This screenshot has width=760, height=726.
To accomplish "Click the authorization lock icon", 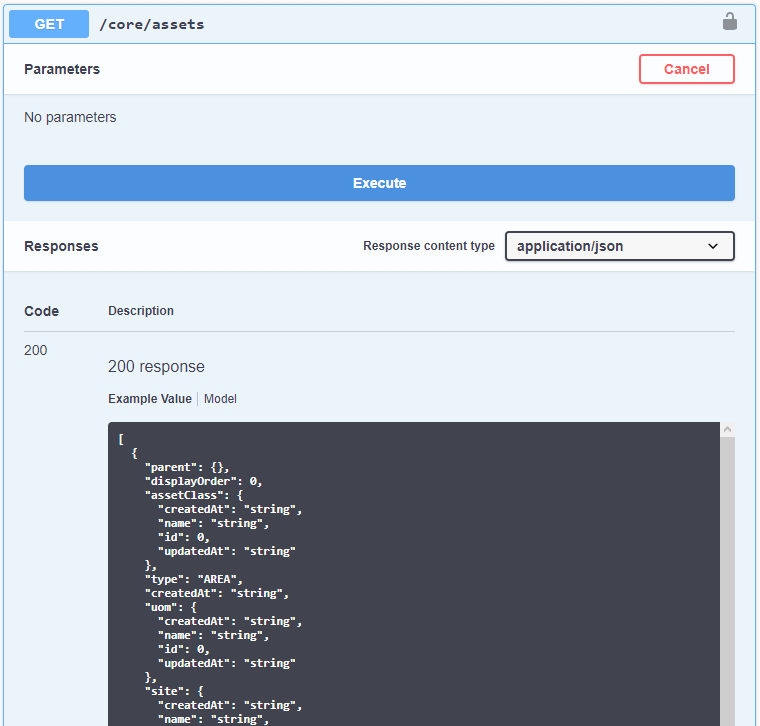I will 730,22.
